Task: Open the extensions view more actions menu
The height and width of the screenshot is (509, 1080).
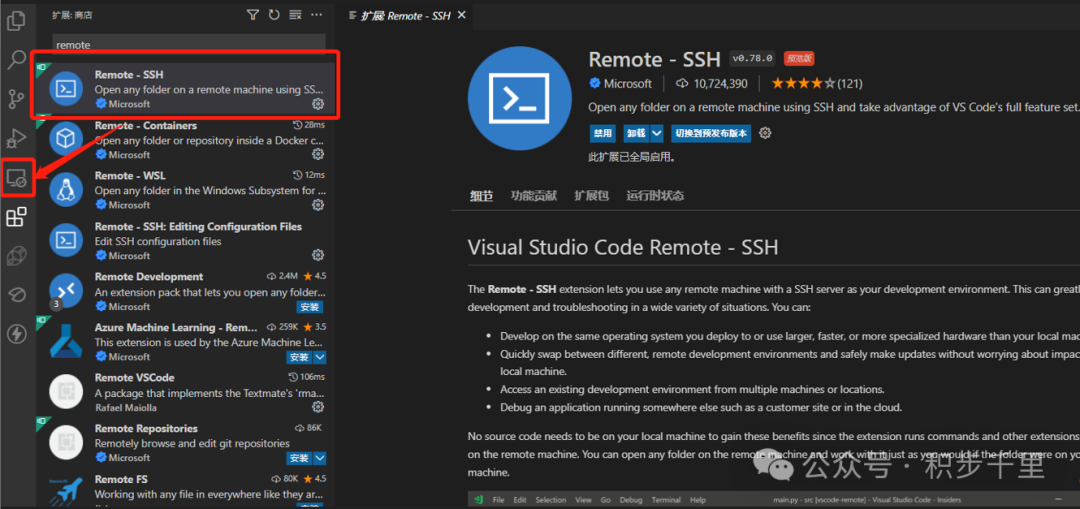Action: [316, 14]
